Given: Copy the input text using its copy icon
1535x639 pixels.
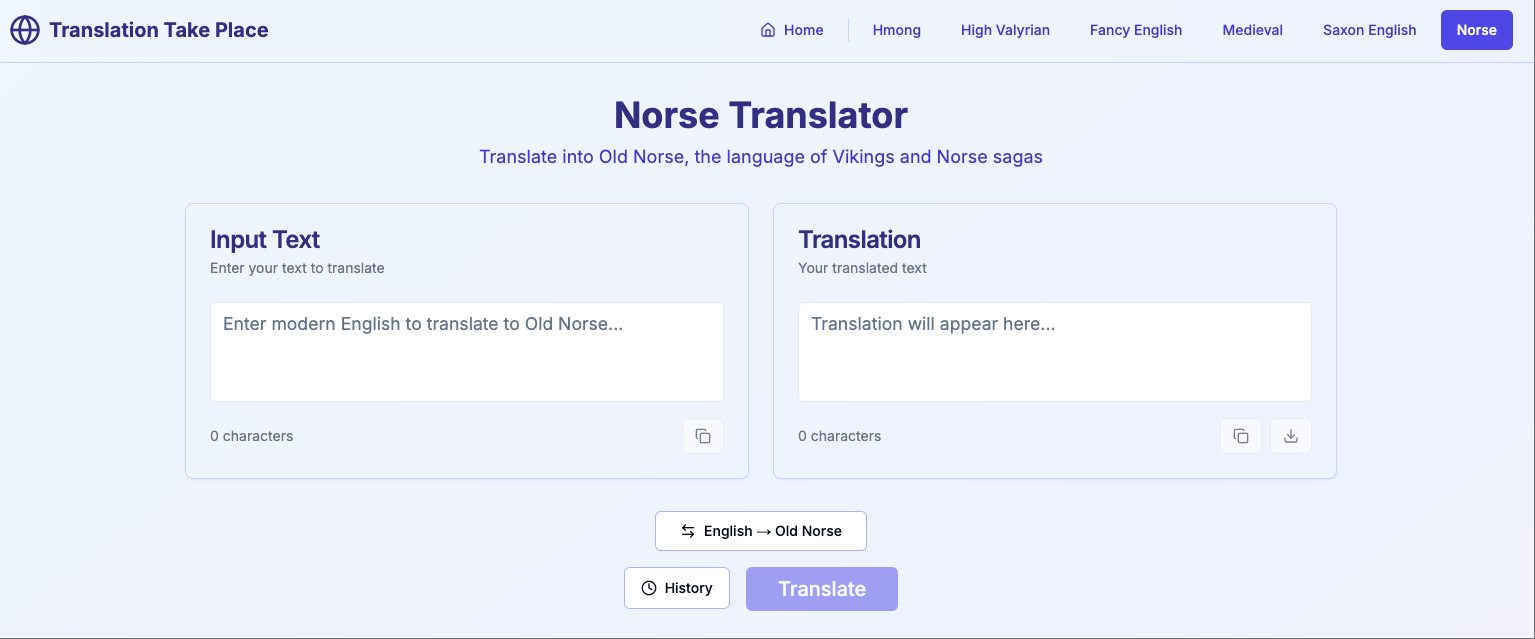Looking at the screenshot, I should 703,436.
